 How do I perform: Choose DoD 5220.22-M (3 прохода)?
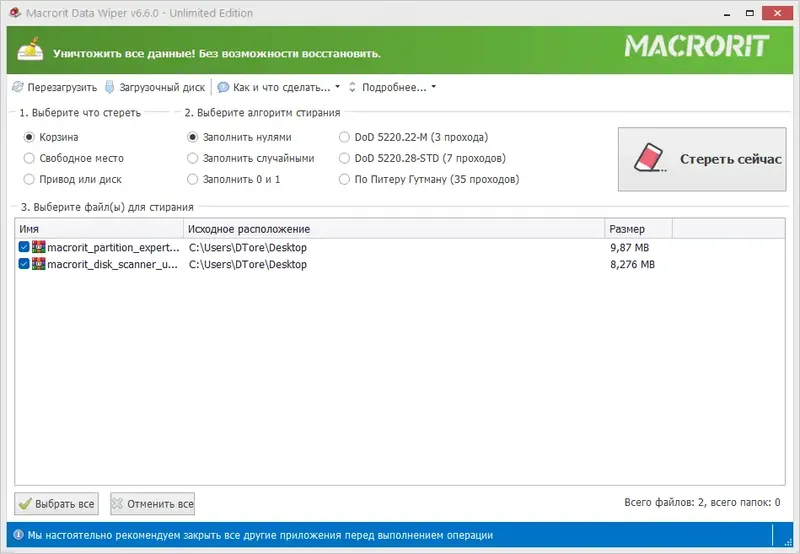point(344,137)
